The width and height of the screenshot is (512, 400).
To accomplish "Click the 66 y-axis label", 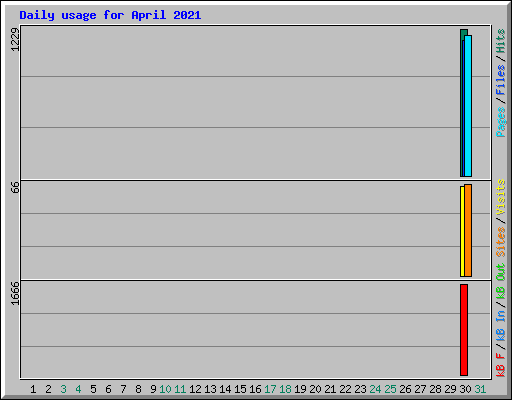I will (15, 187).
